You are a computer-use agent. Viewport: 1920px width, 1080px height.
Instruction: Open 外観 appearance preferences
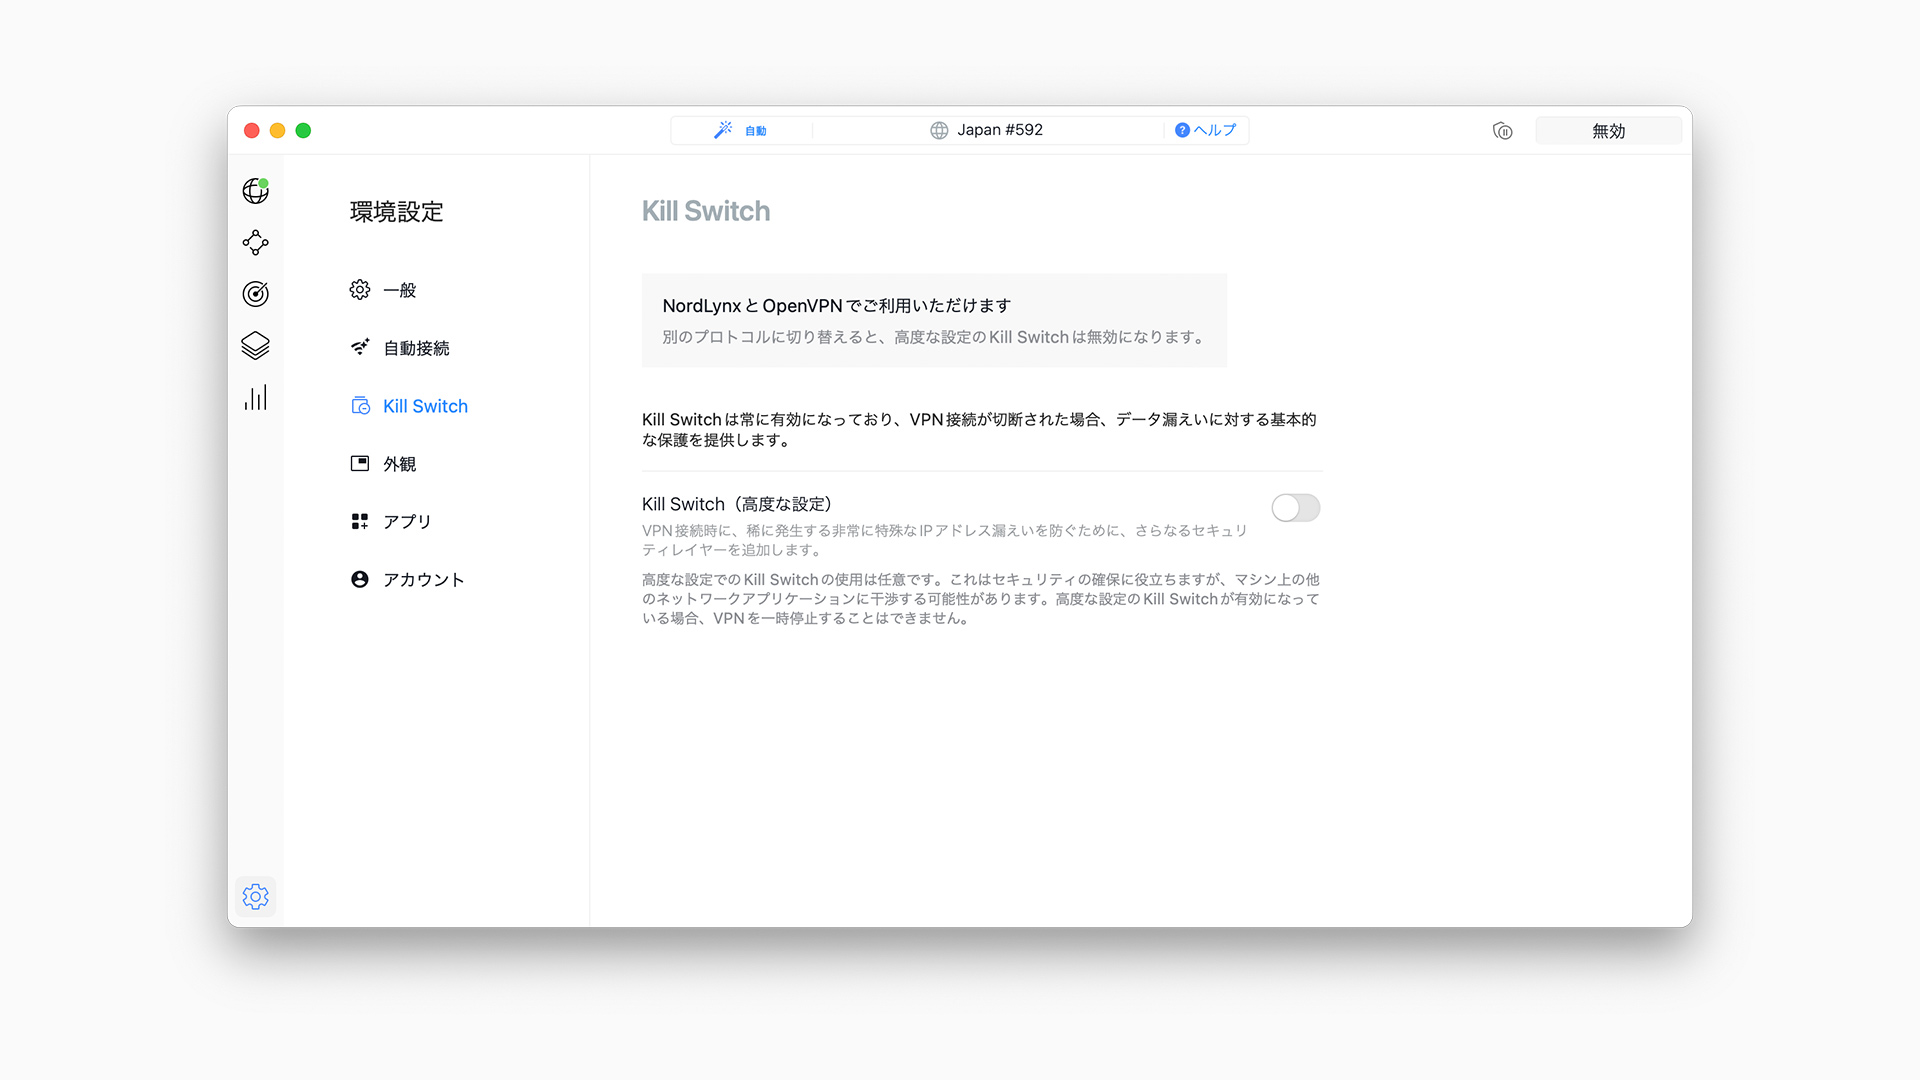(x=399, y=464)
